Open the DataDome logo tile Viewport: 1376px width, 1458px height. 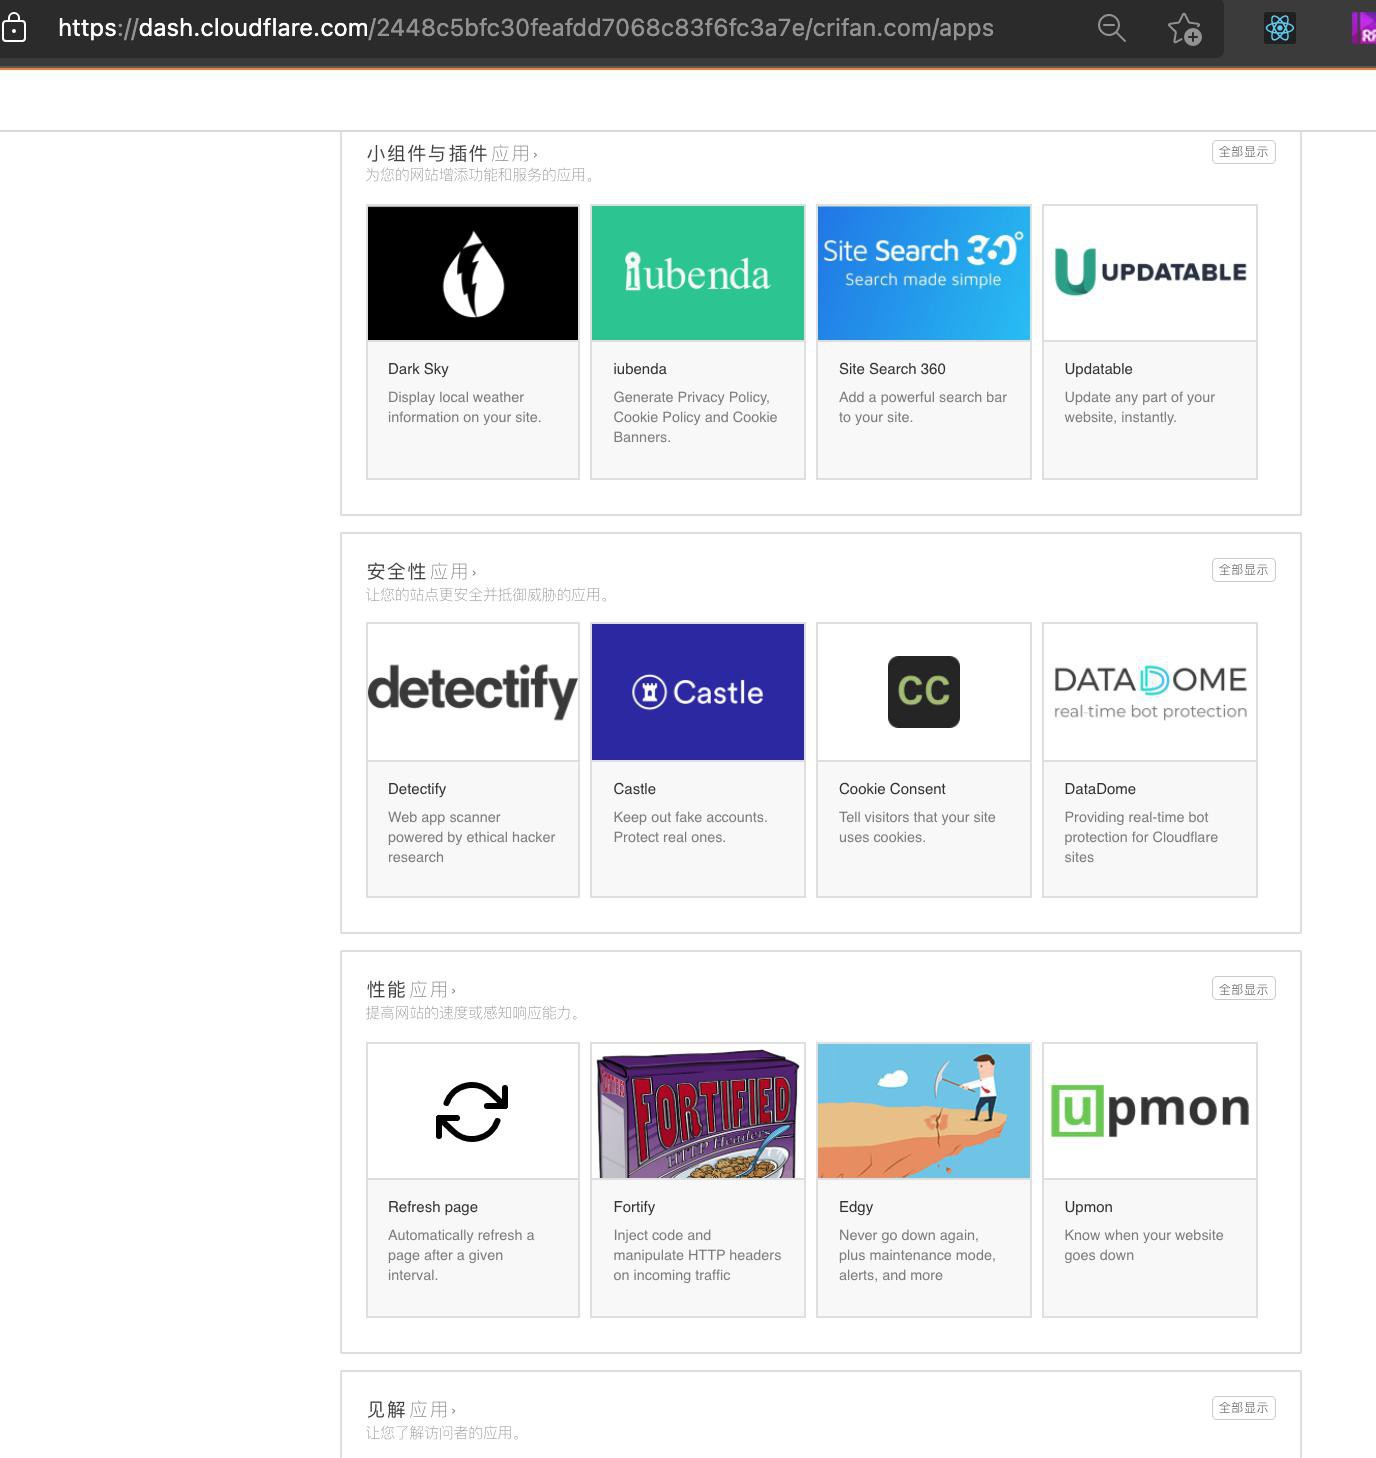pyautogui.click(x=1150, y=692)
